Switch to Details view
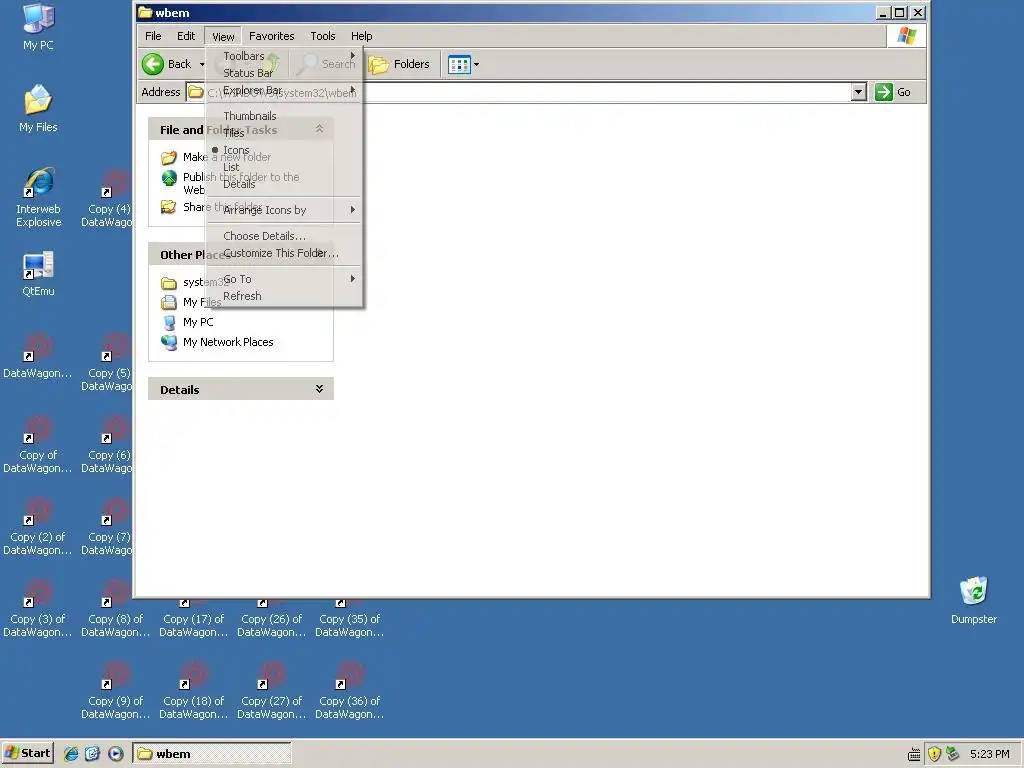This screenshot has width=1024, height=768. [x=284, y=184]
